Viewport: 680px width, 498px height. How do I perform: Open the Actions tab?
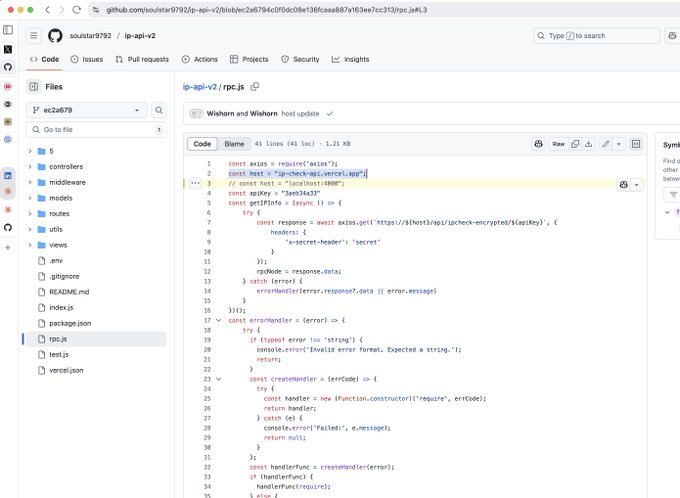199,59
